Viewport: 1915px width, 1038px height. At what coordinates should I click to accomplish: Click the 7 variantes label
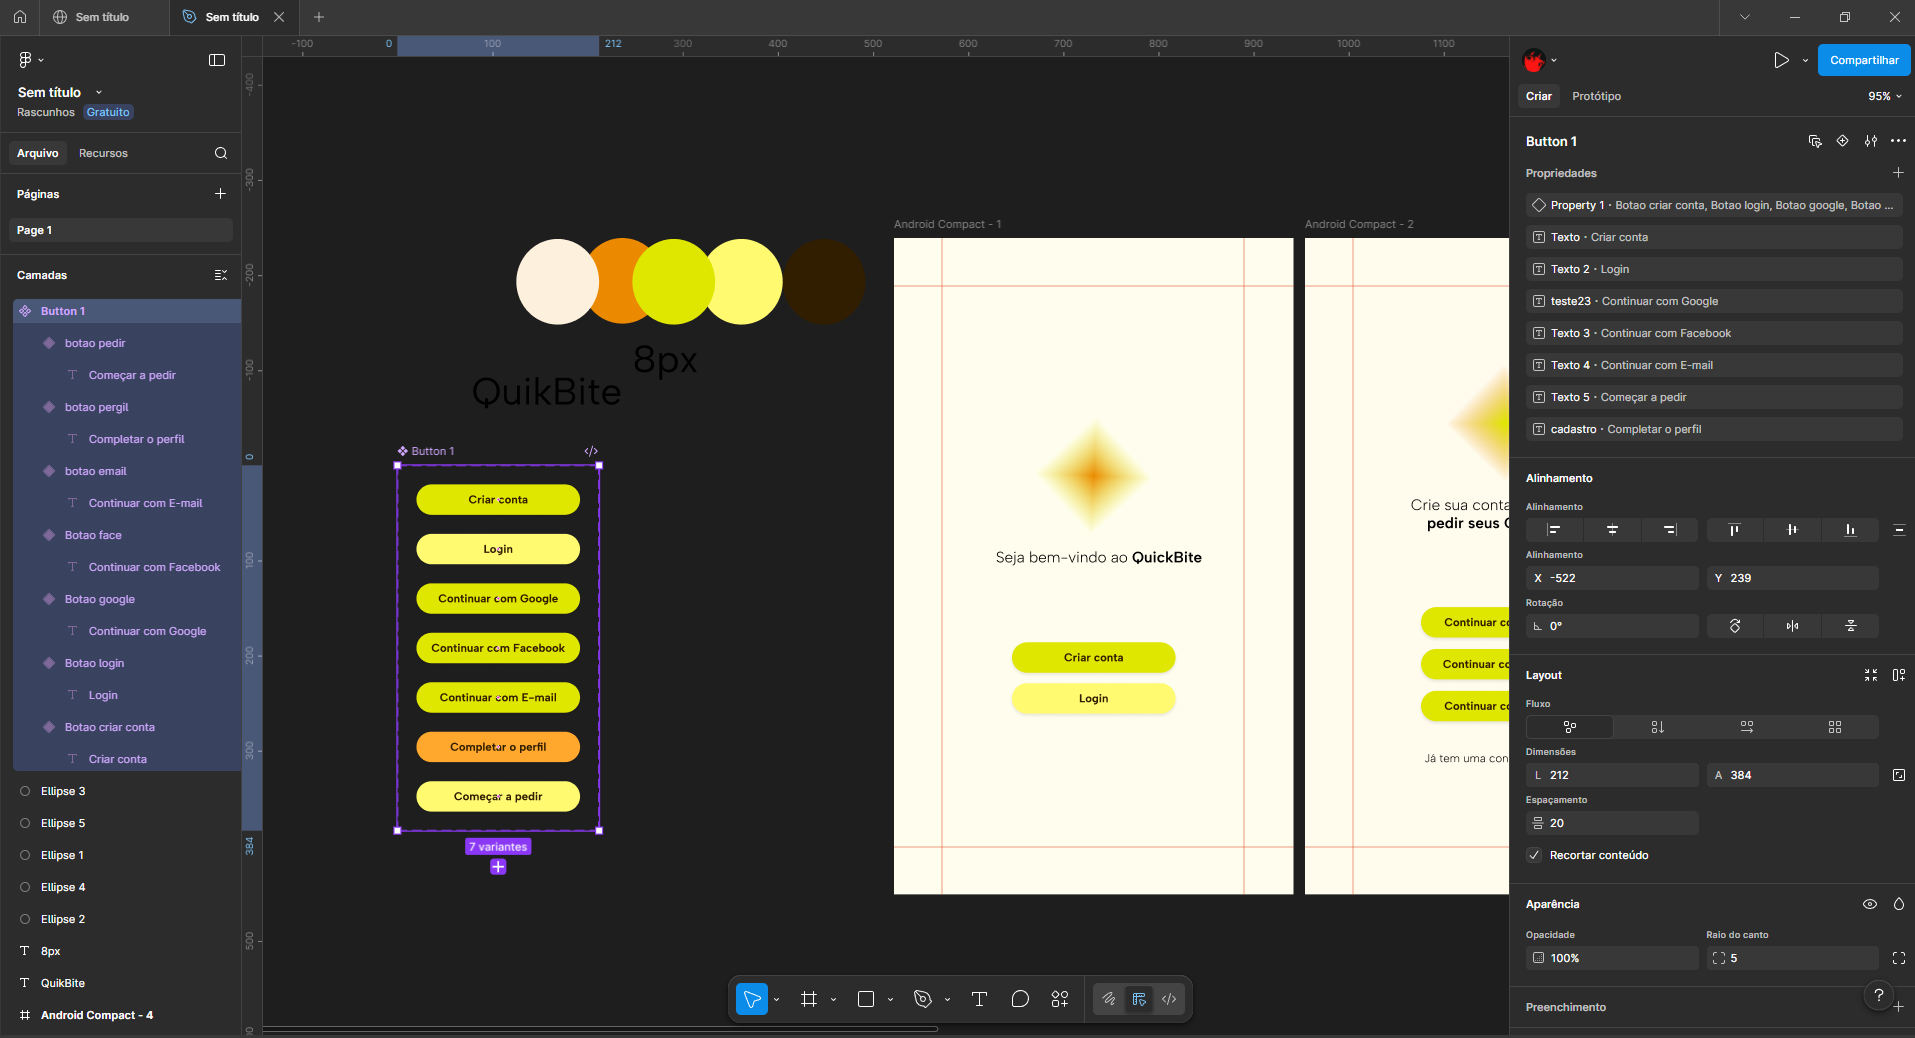(498, 847)
